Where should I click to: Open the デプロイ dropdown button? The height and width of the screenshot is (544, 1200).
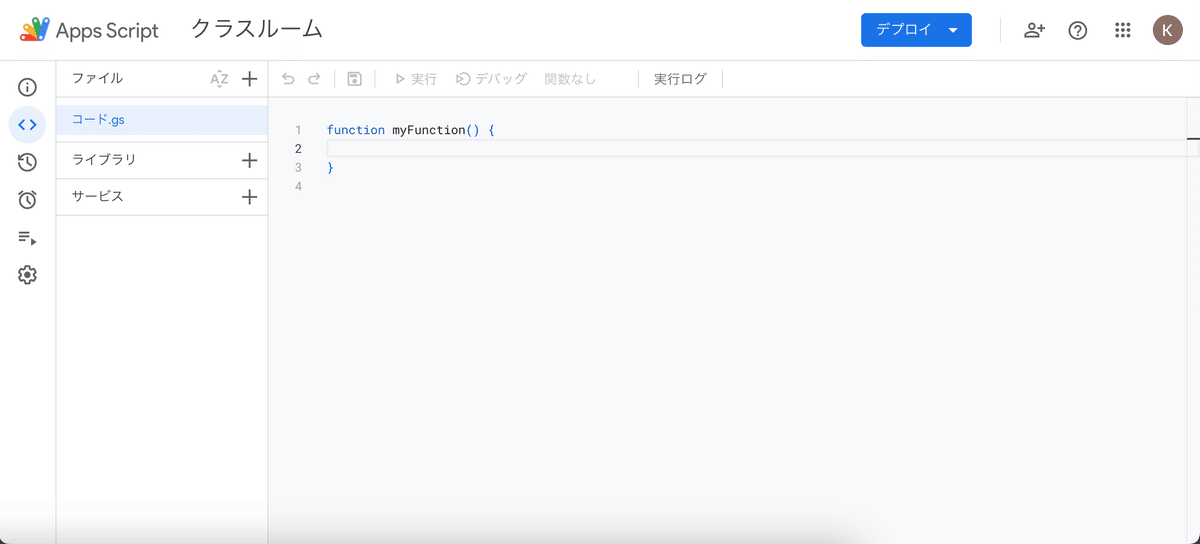pos(916,30)
